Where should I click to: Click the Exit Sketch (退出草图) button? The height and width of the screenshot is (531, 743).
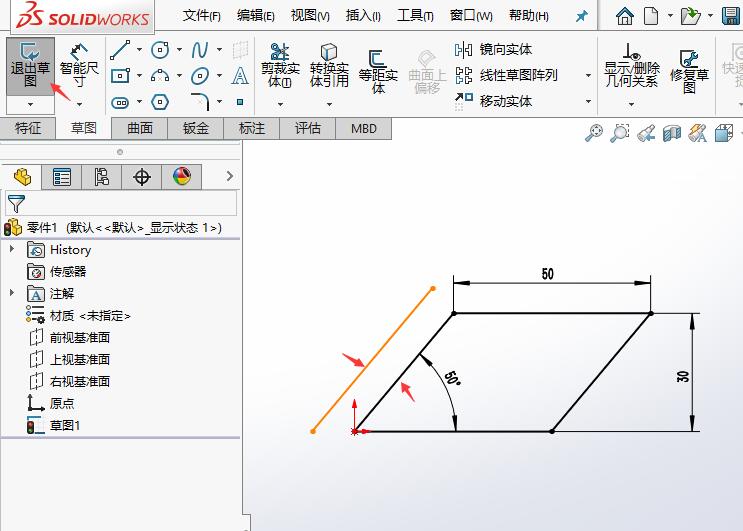30,66
